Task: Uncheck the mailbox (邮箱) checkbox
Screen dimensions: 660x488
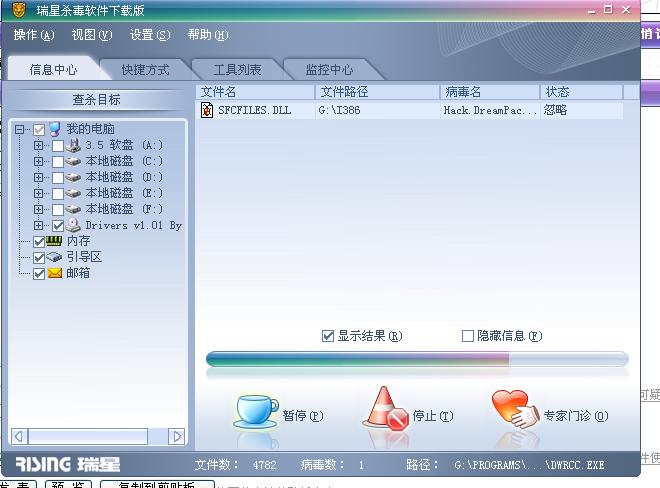Action: tap(39, 274)
